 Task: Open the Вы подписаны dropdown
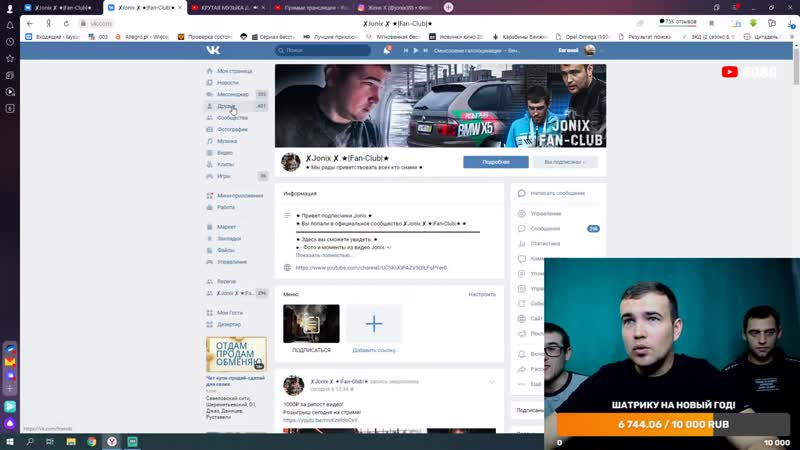click(565, 162)
